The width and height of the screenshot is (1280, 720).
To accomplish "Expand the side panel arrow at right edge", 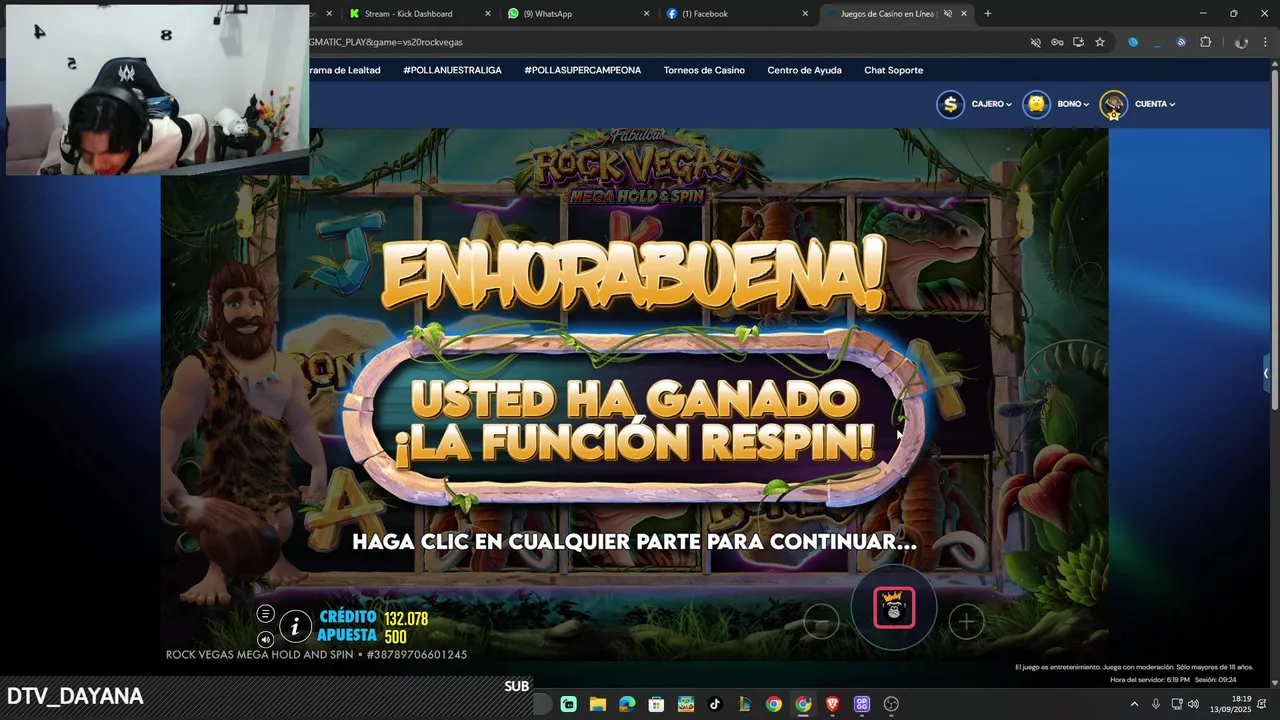I will point(1266,373).
